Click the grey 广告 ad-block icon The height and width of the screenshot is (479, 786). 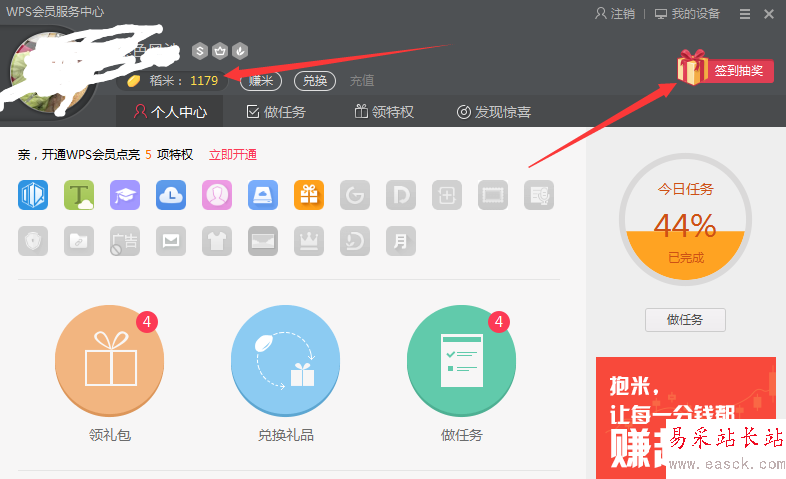click(x=125, y=241)
